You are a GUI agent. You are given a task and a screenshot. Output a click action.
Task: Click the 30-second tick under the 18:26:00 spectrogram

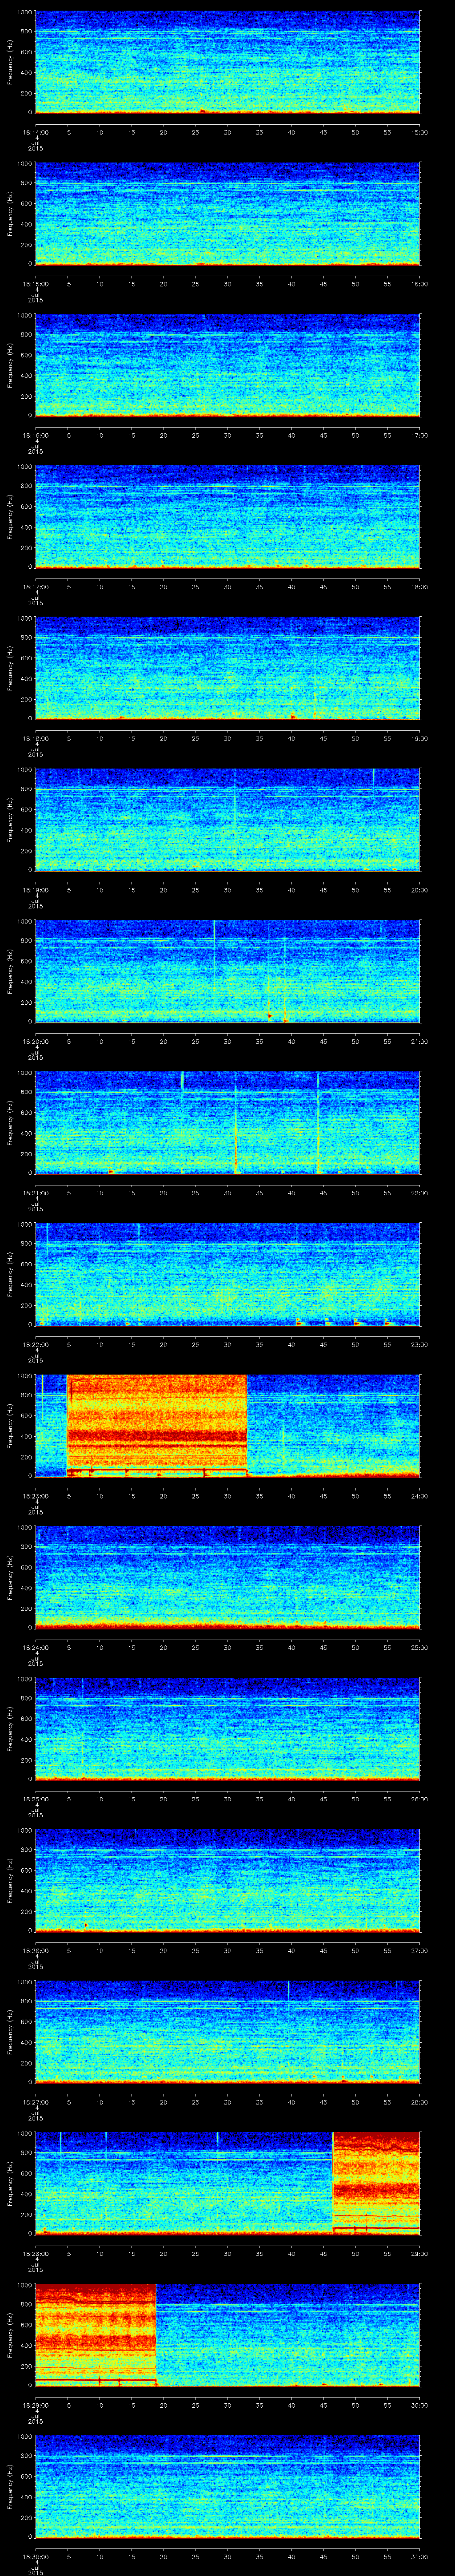click(x=227, y=1949)
